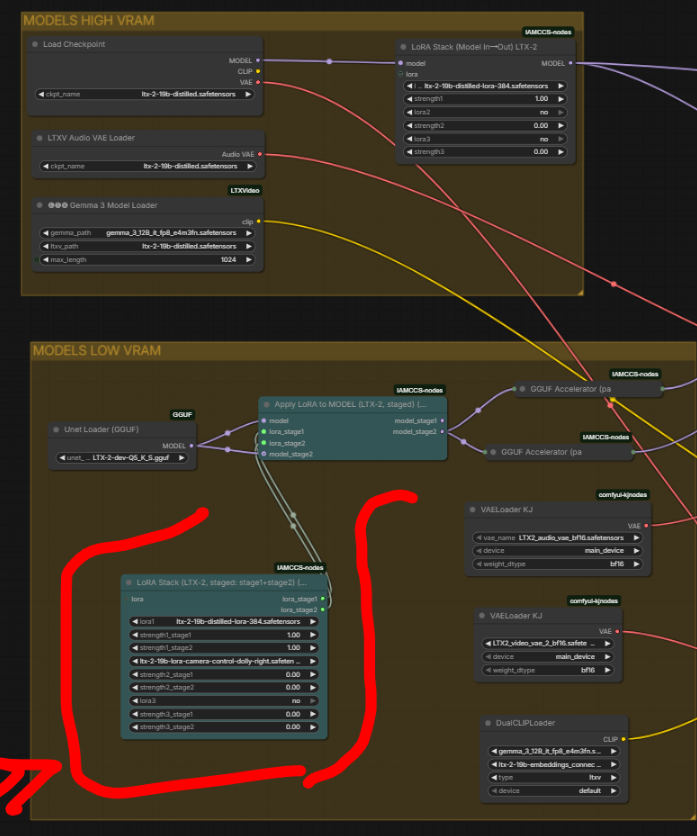
Task: Click the MODEL output port on Unet Loader
Action: pyautogui.click(x=193, y=446)
